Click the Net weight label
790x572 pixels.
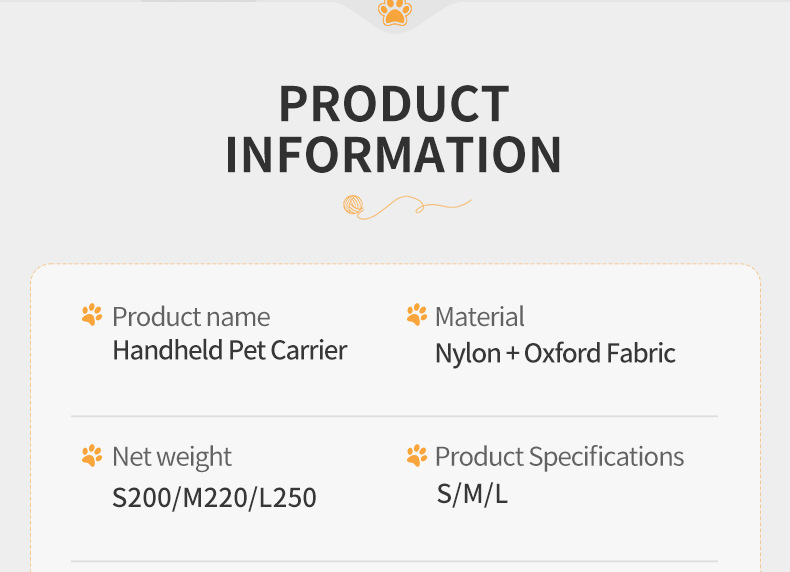pyautogui.click(x=171, y=457)
